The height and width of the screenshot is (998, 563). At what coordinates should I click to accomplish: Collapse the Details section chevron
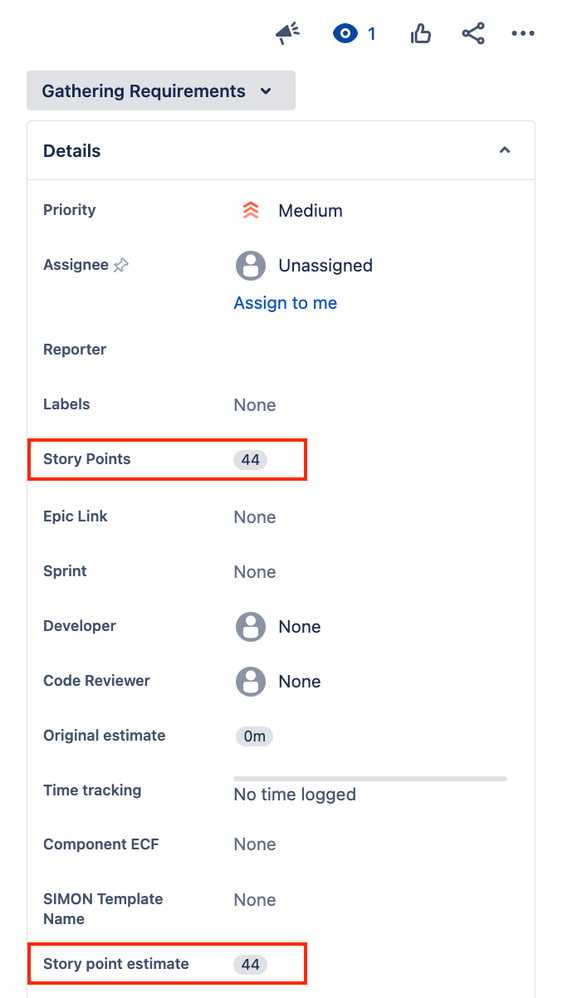[504, 150]
